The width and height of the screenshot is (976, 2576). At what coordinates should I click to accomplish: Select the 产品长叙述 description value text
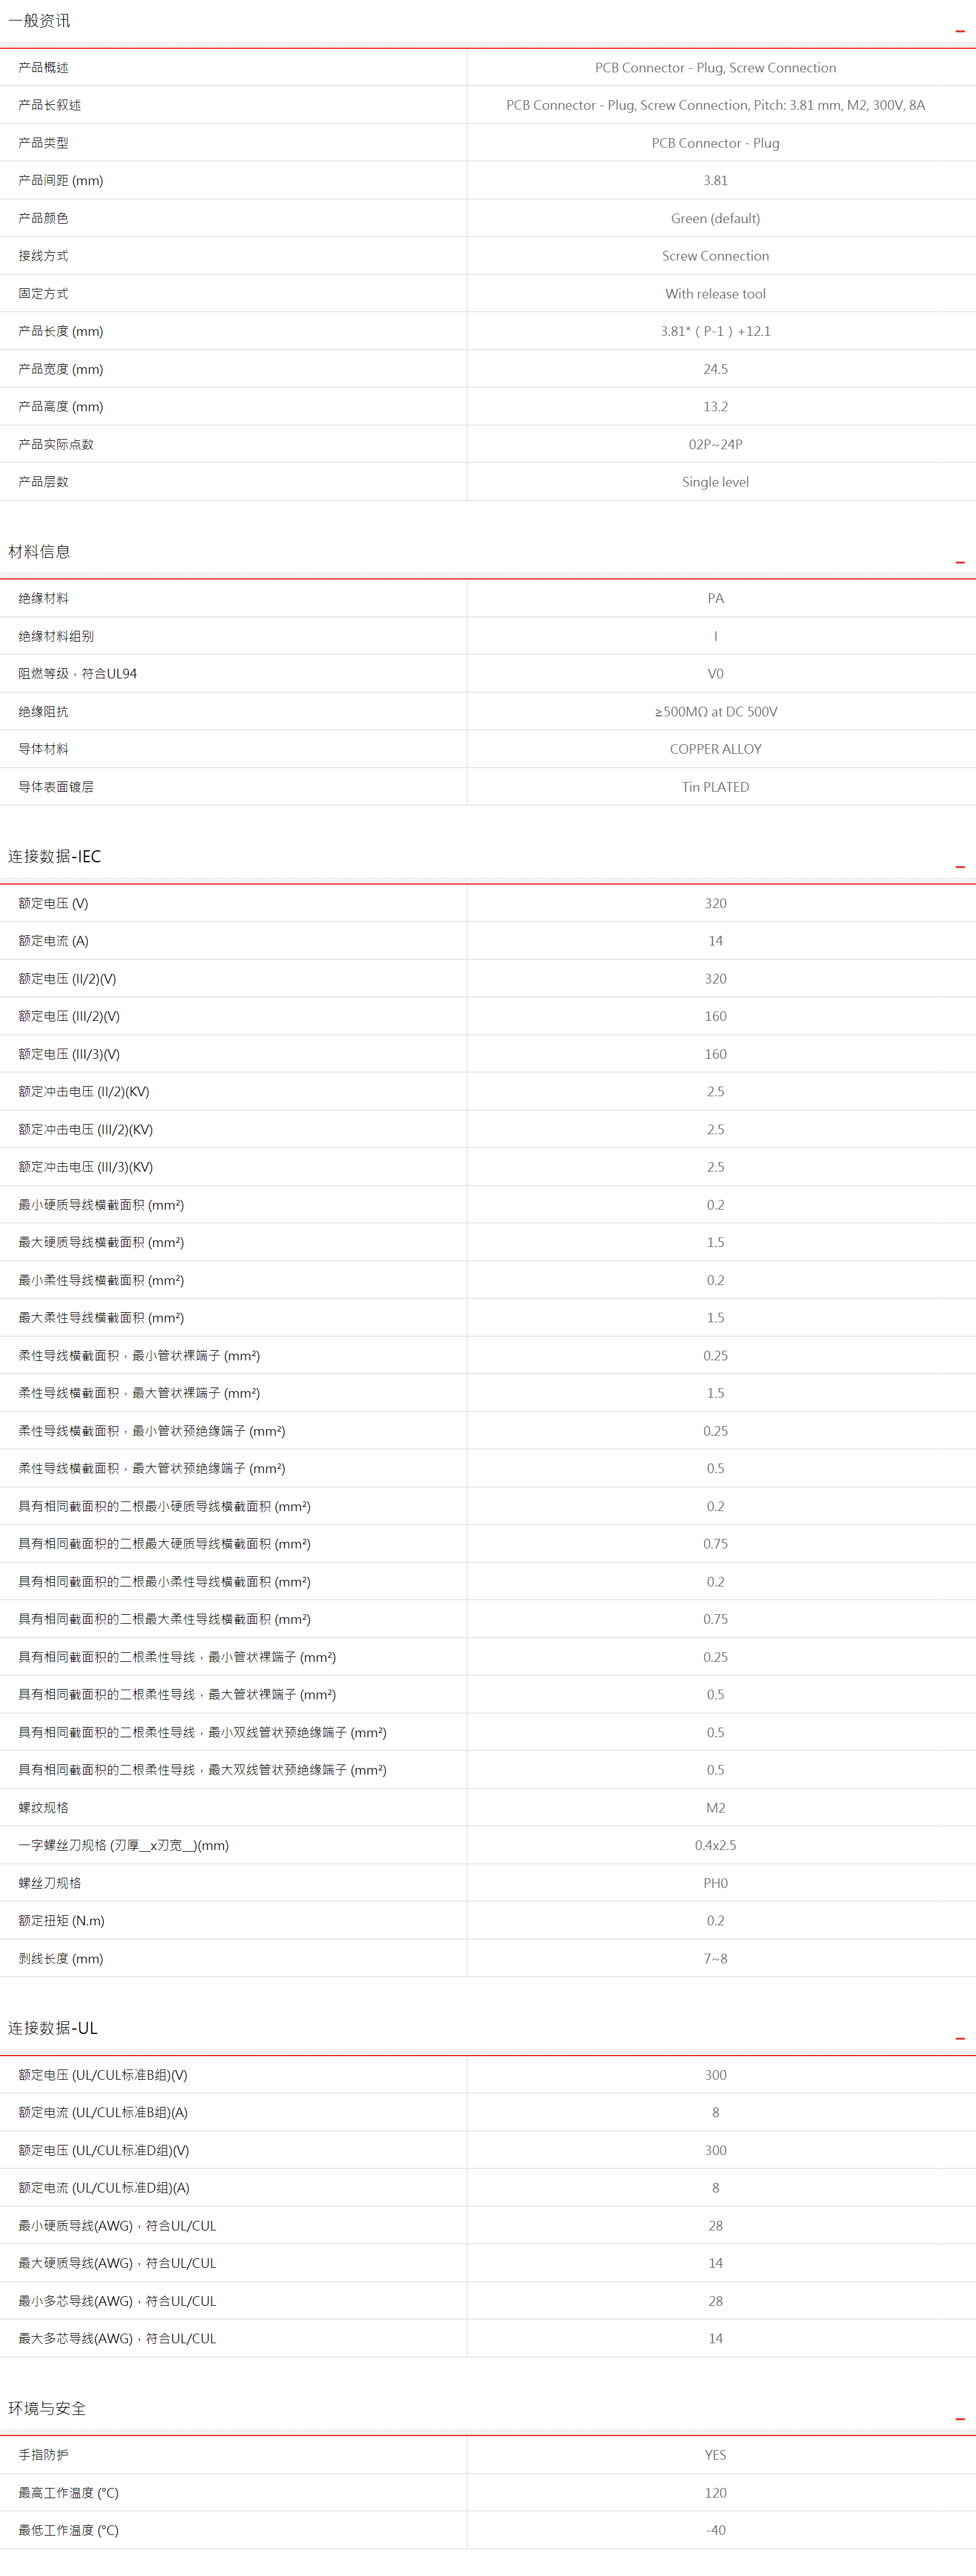pos(715,105)
